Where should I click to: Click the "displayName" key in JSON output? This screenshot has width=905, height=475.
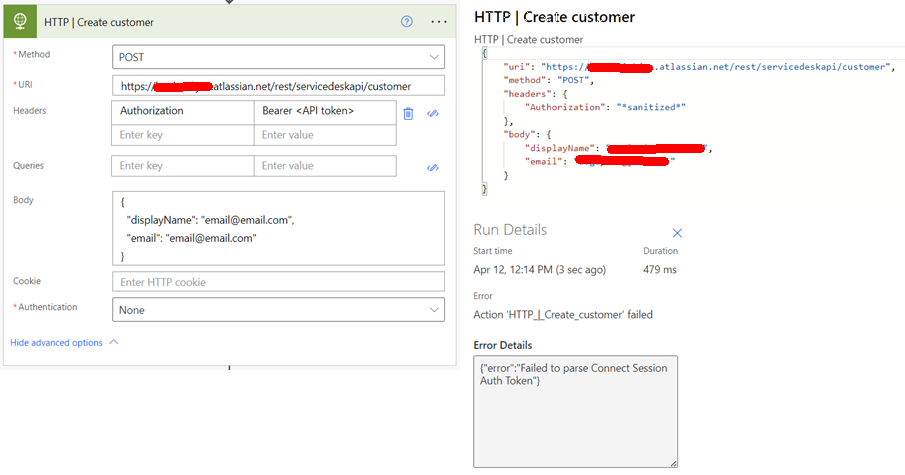point(562,148)
